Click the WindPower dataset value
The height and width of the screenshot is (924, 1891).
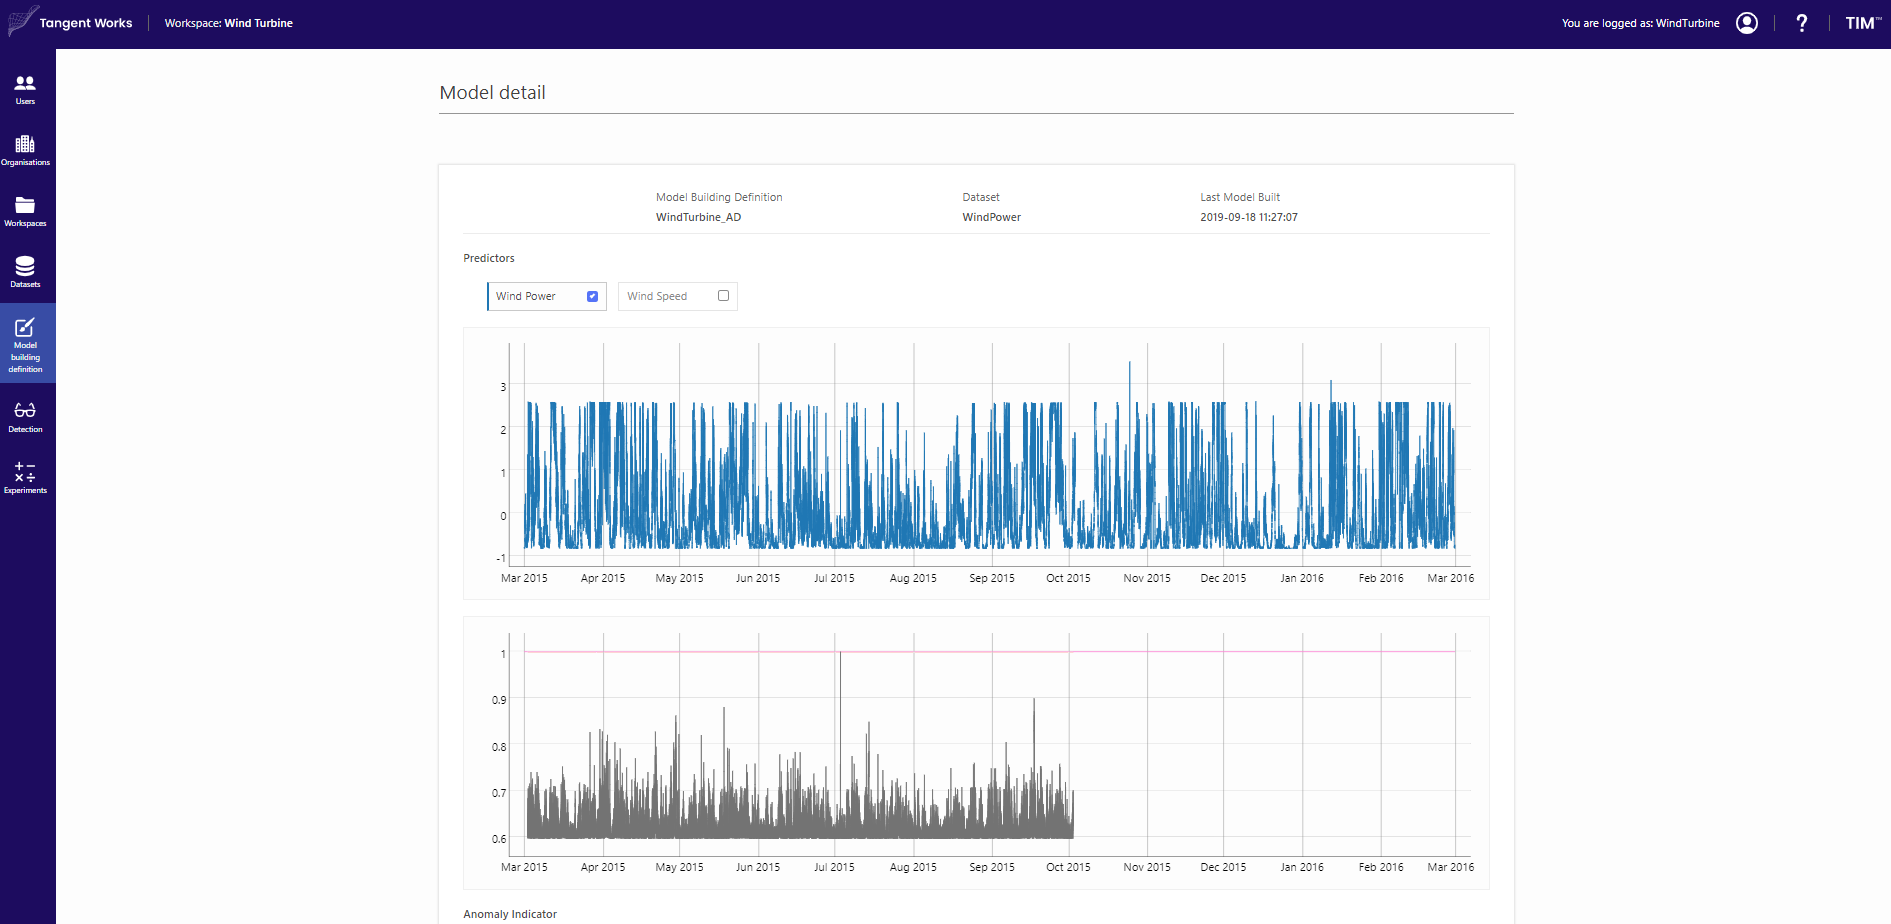coord(991,217)
